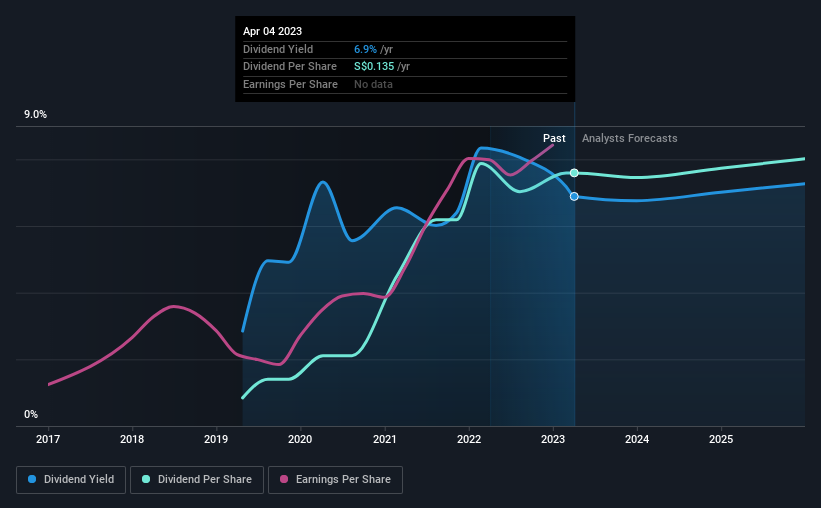This screenshot has width=821, height=508.
Task: Click the 2019 x-axis label
Action: tap(216, 439)
